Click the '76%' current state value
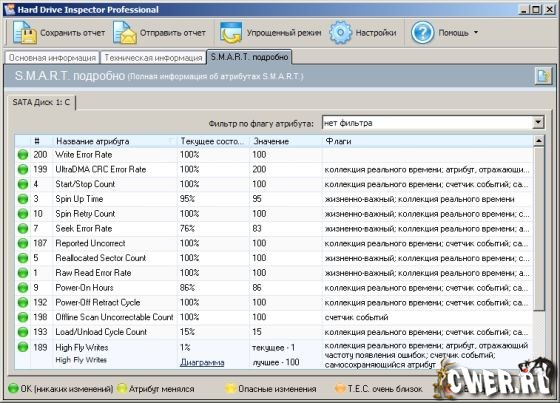Image resolution: width=560 pixels, height=403 pixels. tap(188, 228)
